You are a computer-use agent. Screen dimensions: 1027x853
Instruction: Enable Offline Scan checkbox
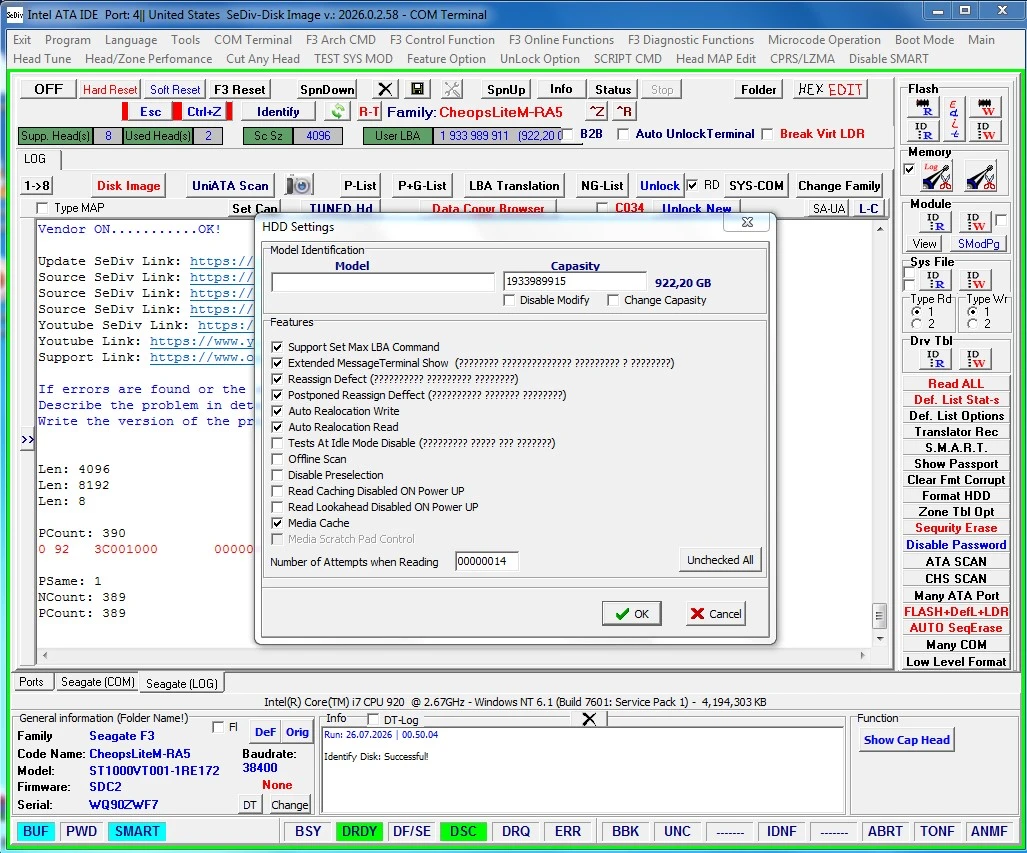click(277, 459)
